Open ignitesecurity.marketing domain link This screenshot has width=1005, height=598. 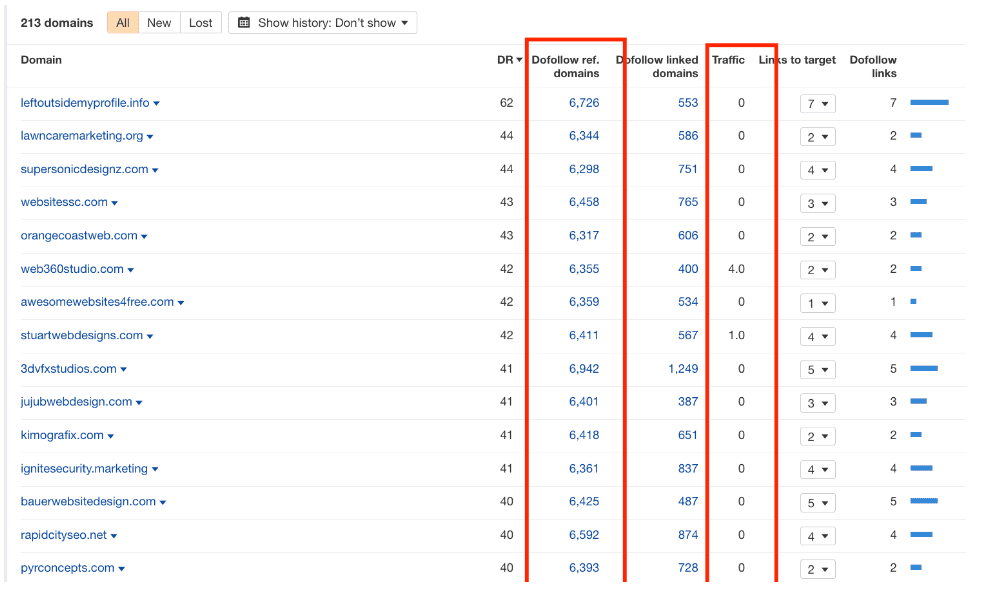(84, 469)
